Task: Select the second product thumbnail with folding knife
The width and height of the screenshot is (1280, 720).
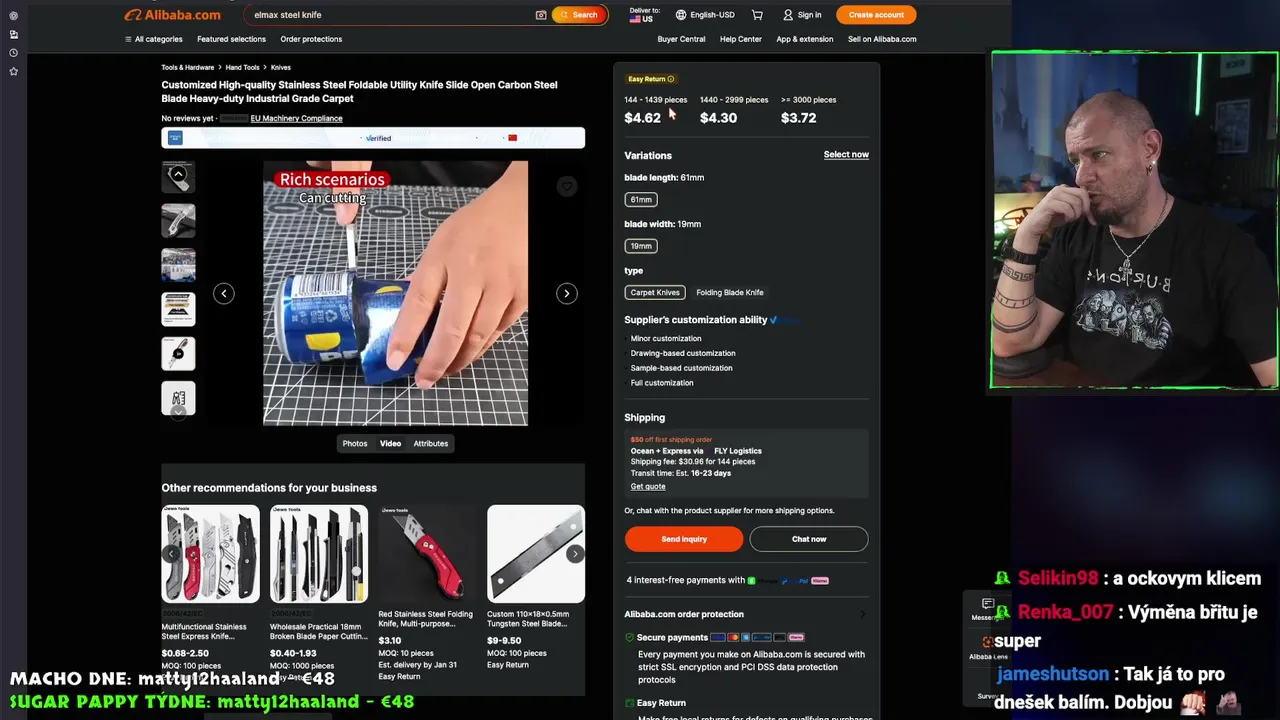Action: [178, 221]
